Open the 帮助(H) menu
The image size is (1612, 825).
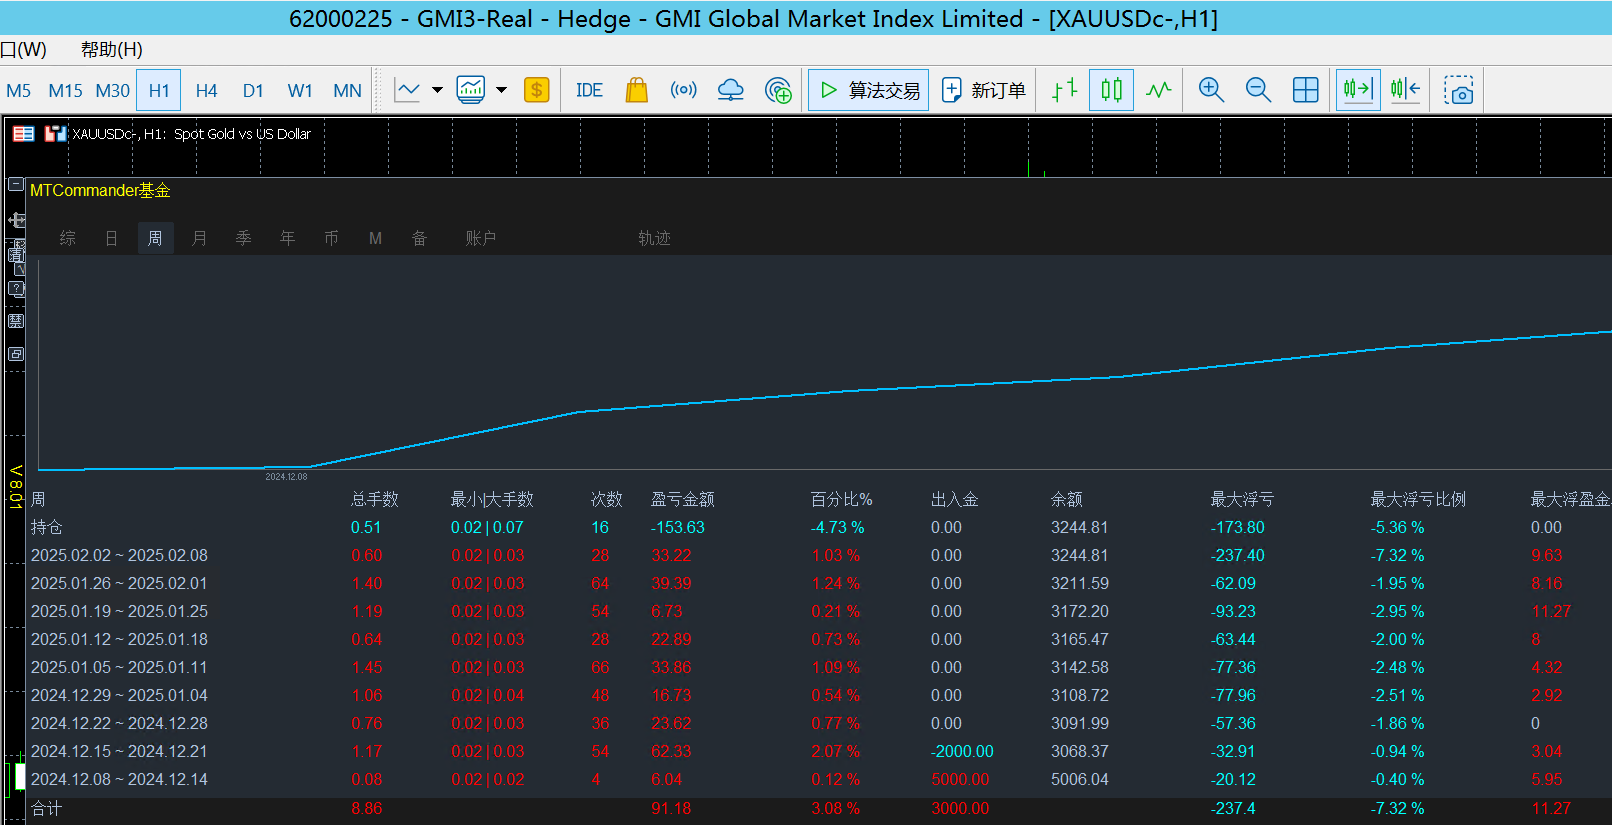click(x=112, y=49)
